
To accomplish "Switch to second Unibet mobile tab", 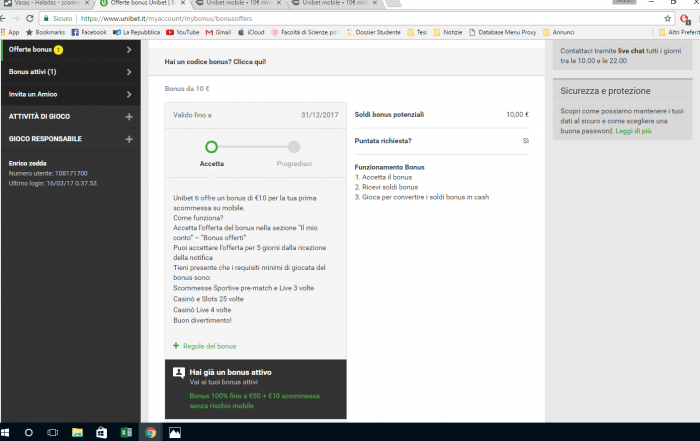I will [x=334, y=3].
